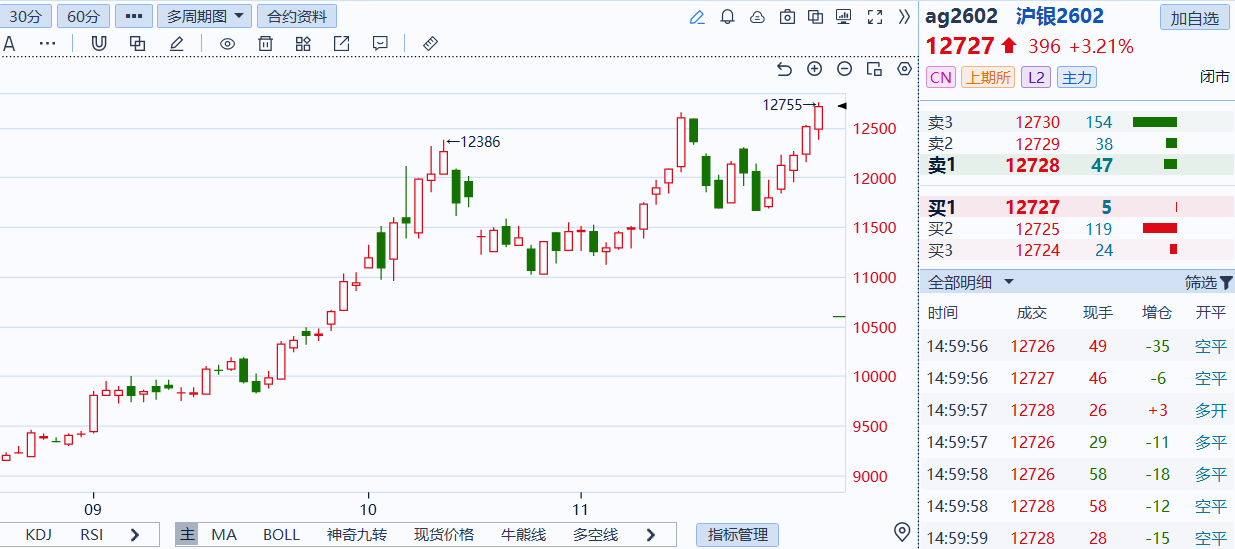
Task: Click the price alert bell icon
Action: coord(727,17)
